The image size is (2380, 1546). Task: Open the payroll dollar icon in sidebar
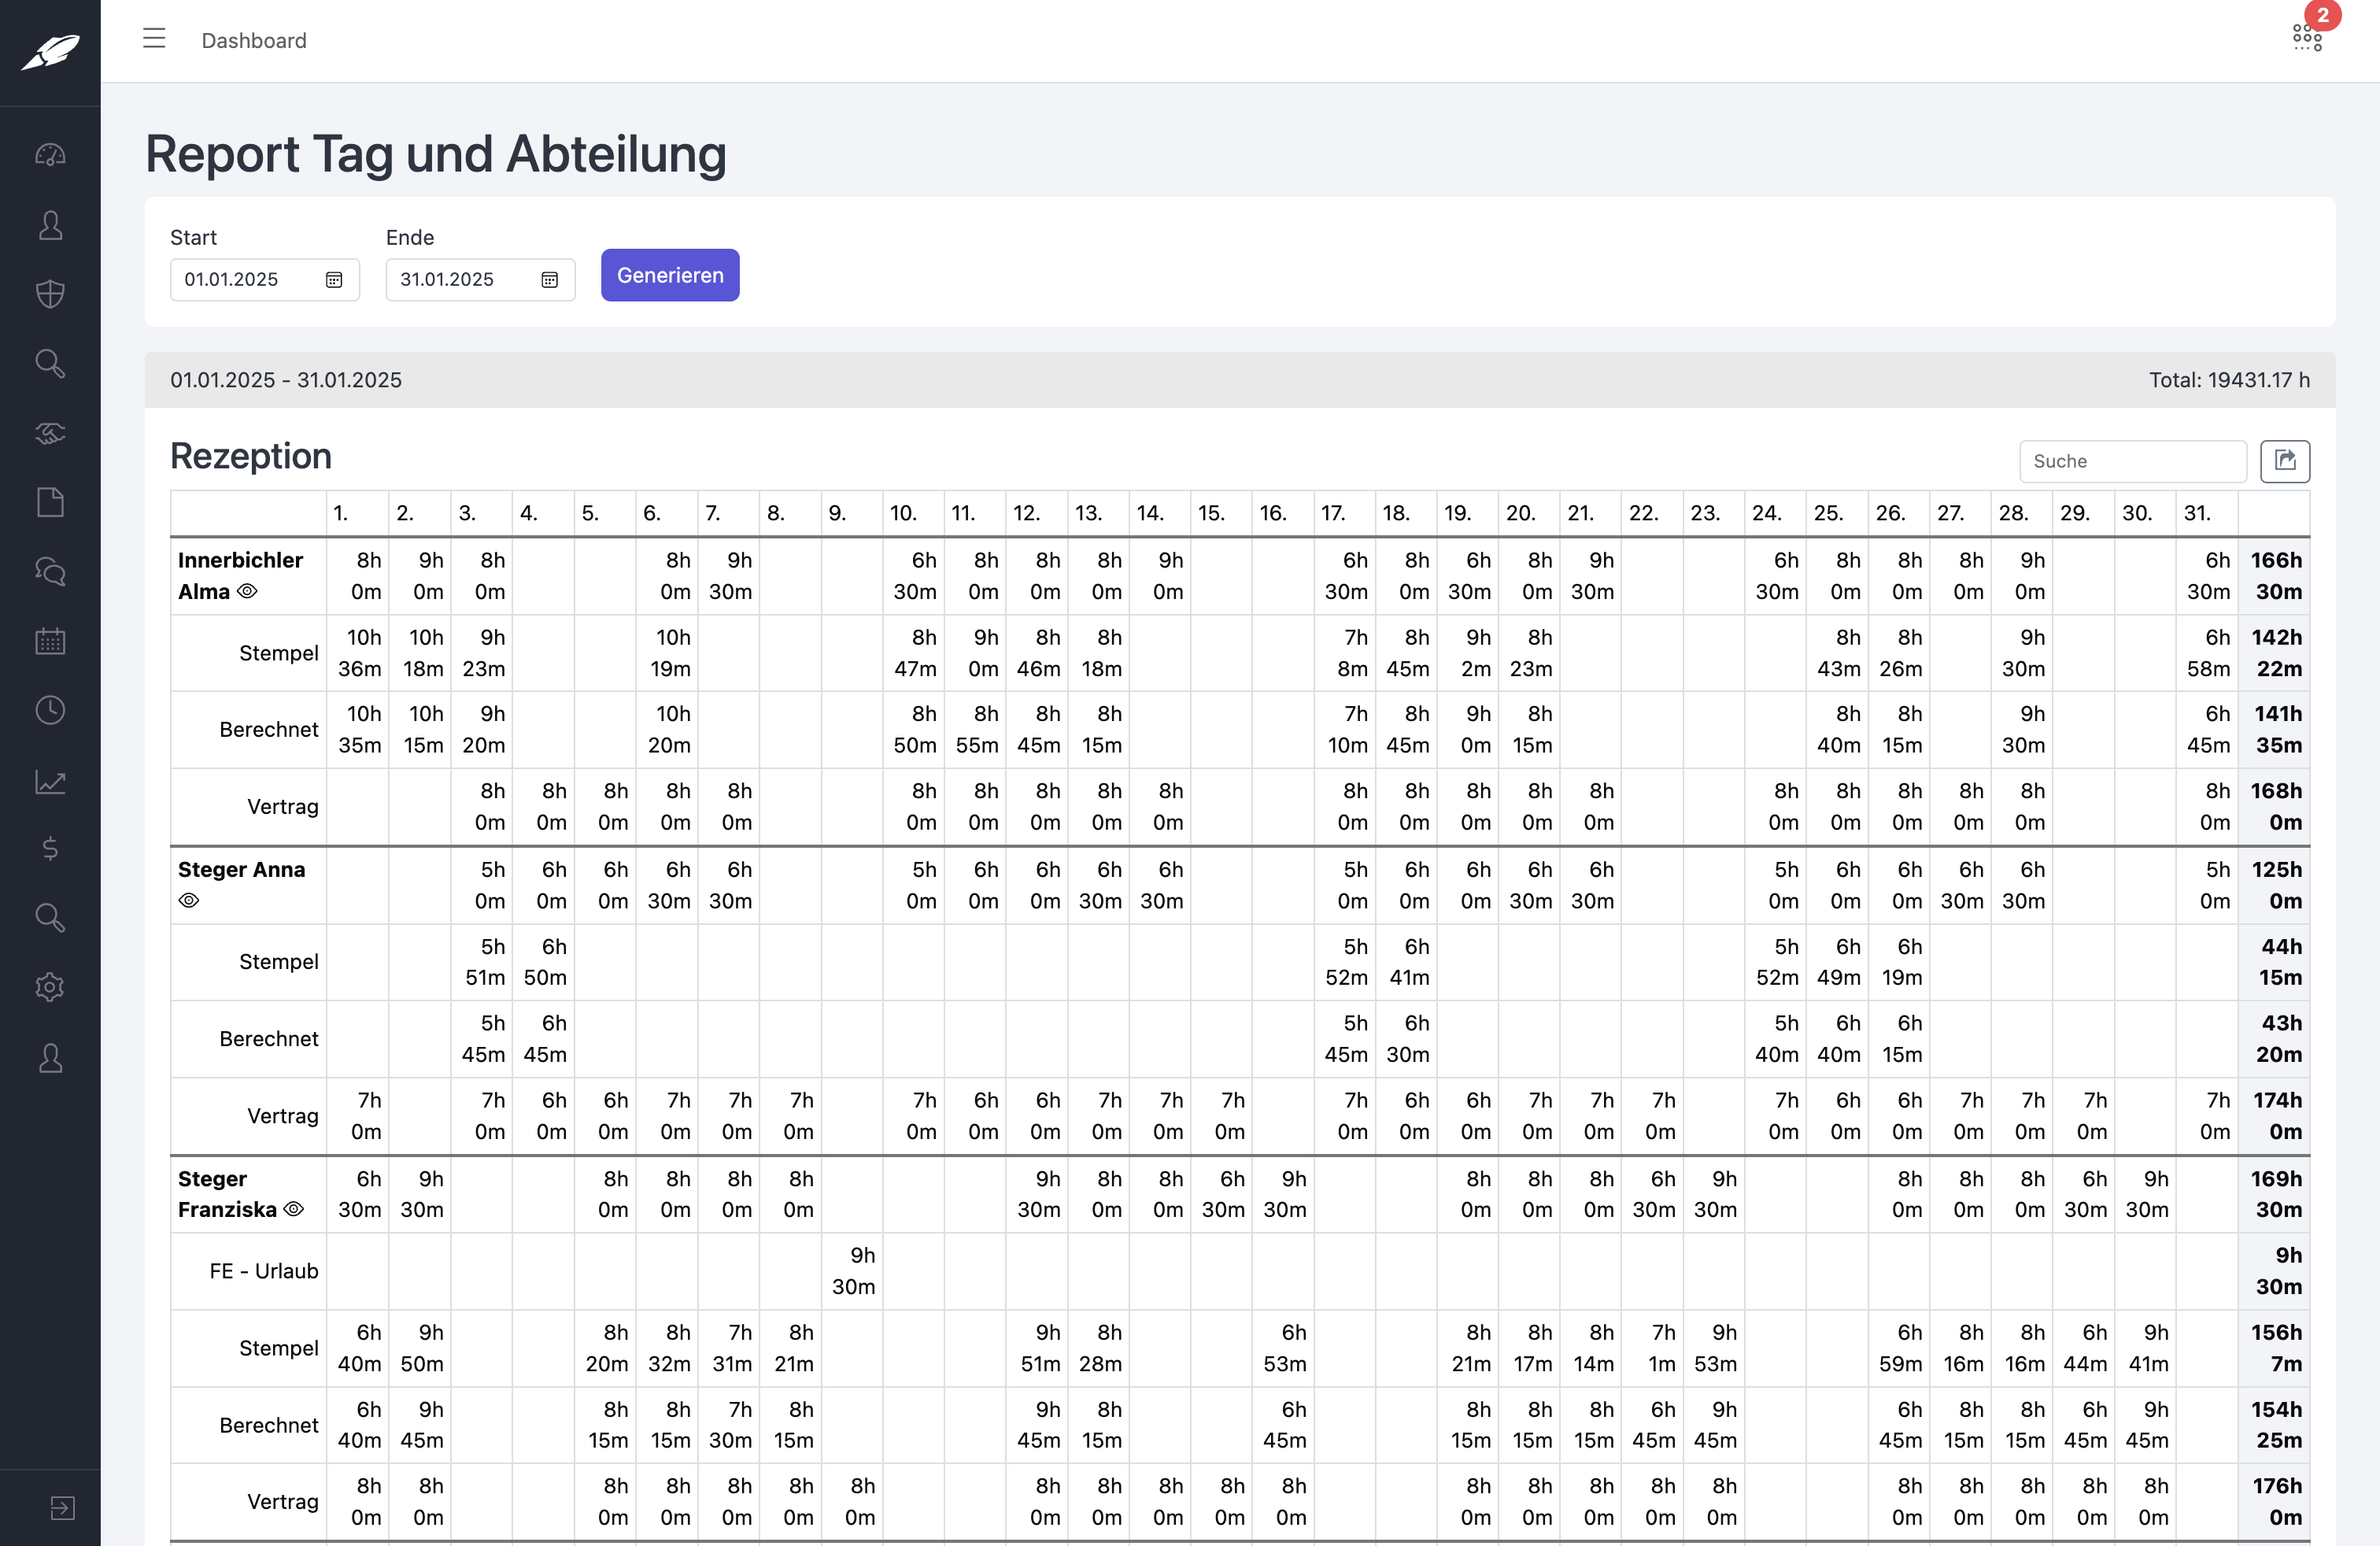coord(49,849)
